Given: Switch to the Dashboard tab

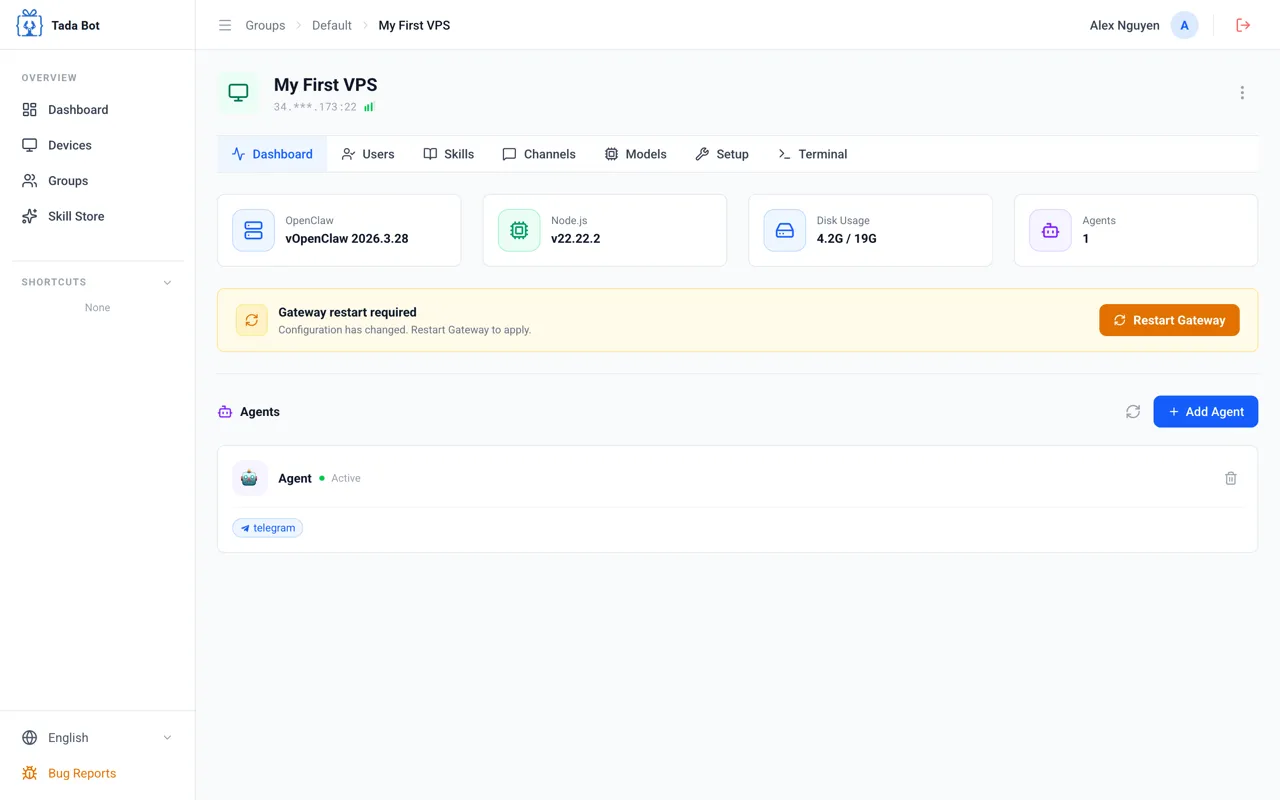Looking at the screenshot, I should point(272,154).
